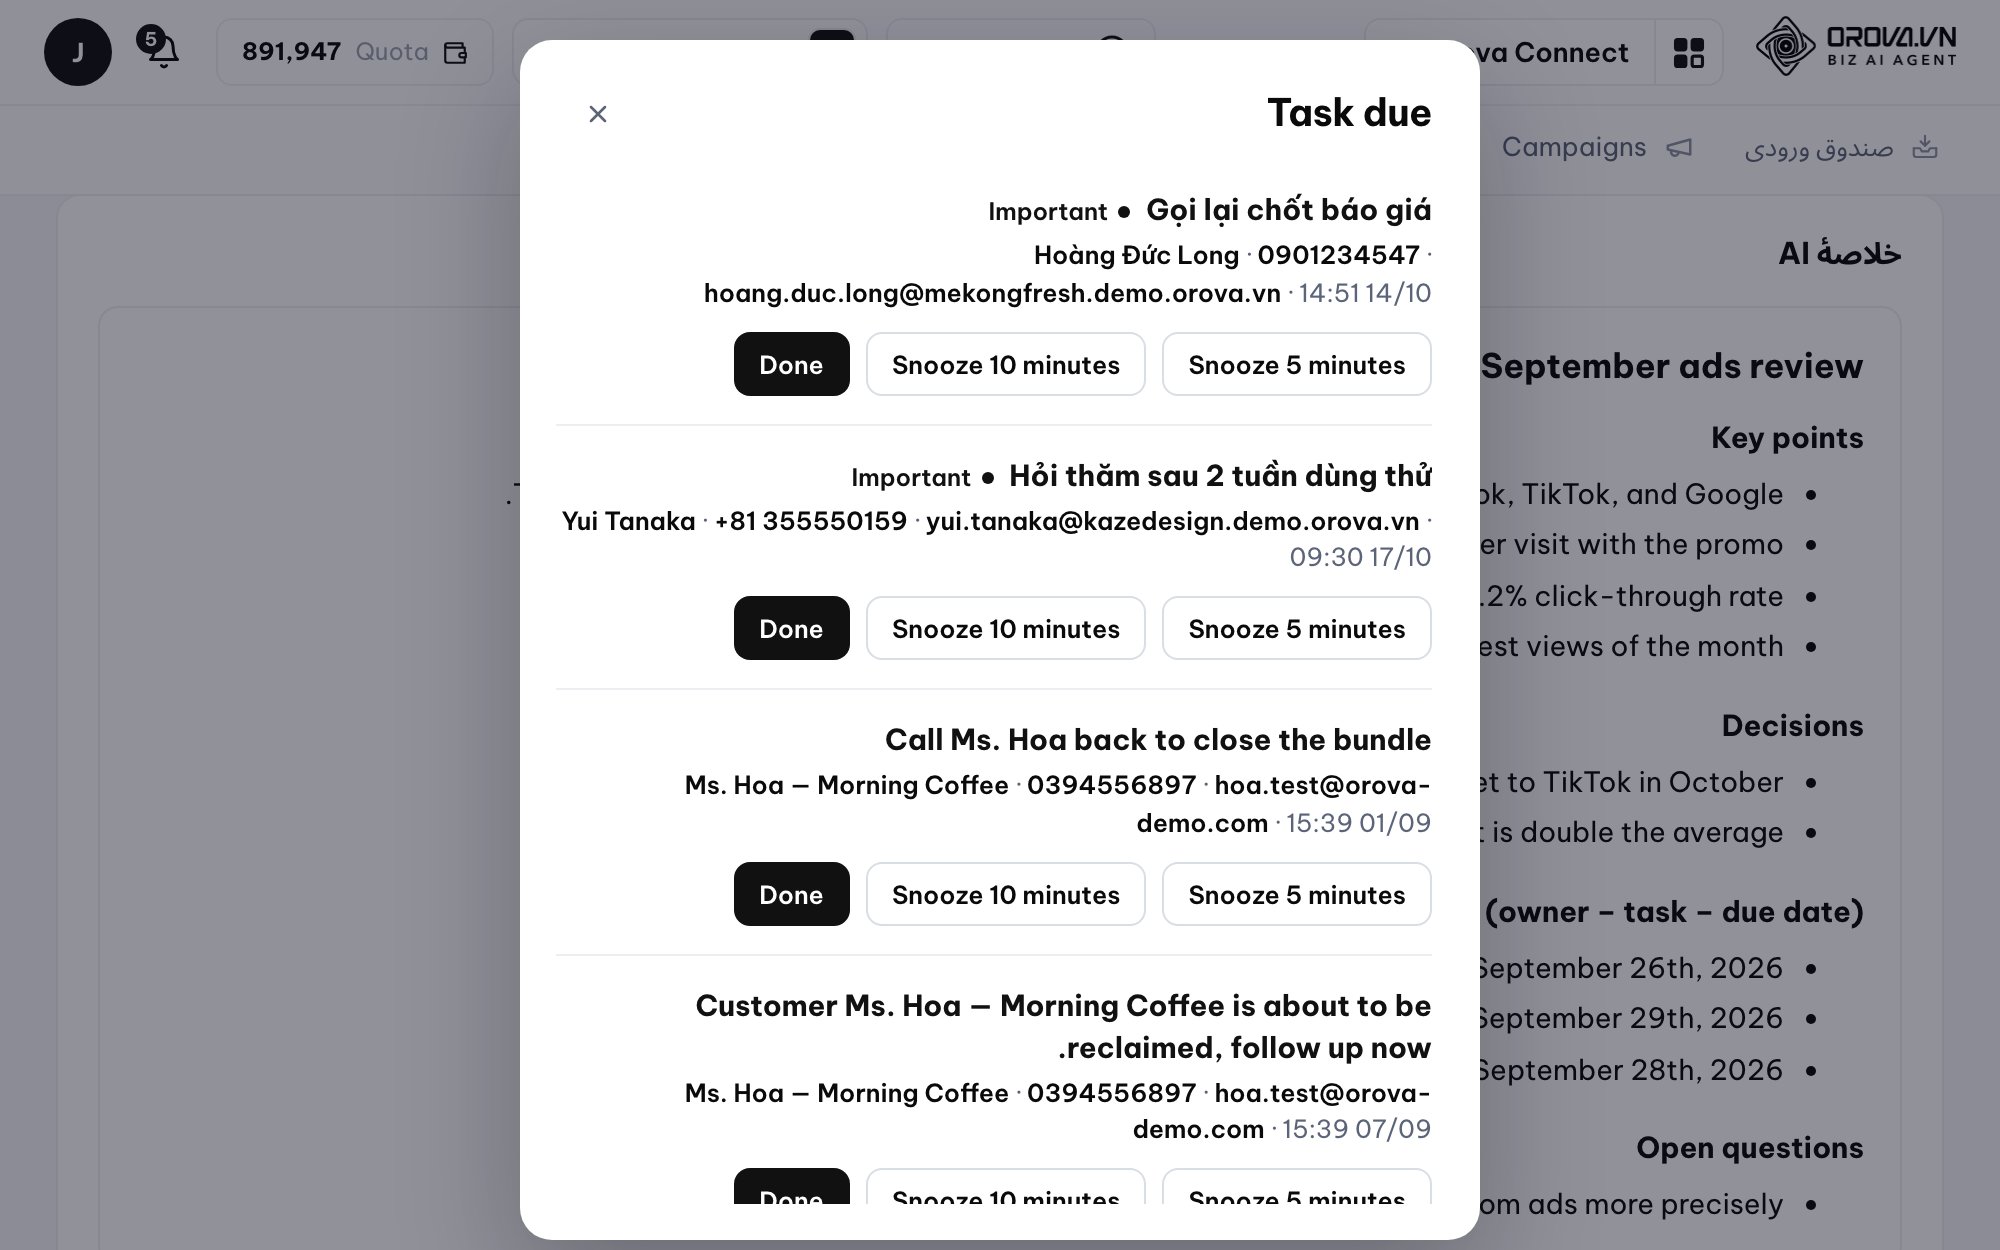This screenshot has width=2000, height=1250.
Task: Click the Orova.vn logo
Action: [1856, 46]
